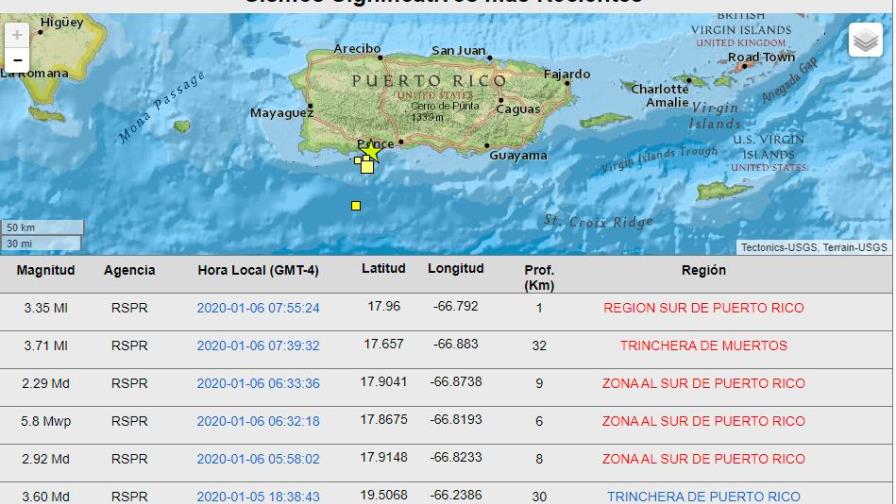The width and height of the screenshot is (896, 504).
Task: Click the 3.35 Ml magnitude cell
Action: (x=46, y=308)
